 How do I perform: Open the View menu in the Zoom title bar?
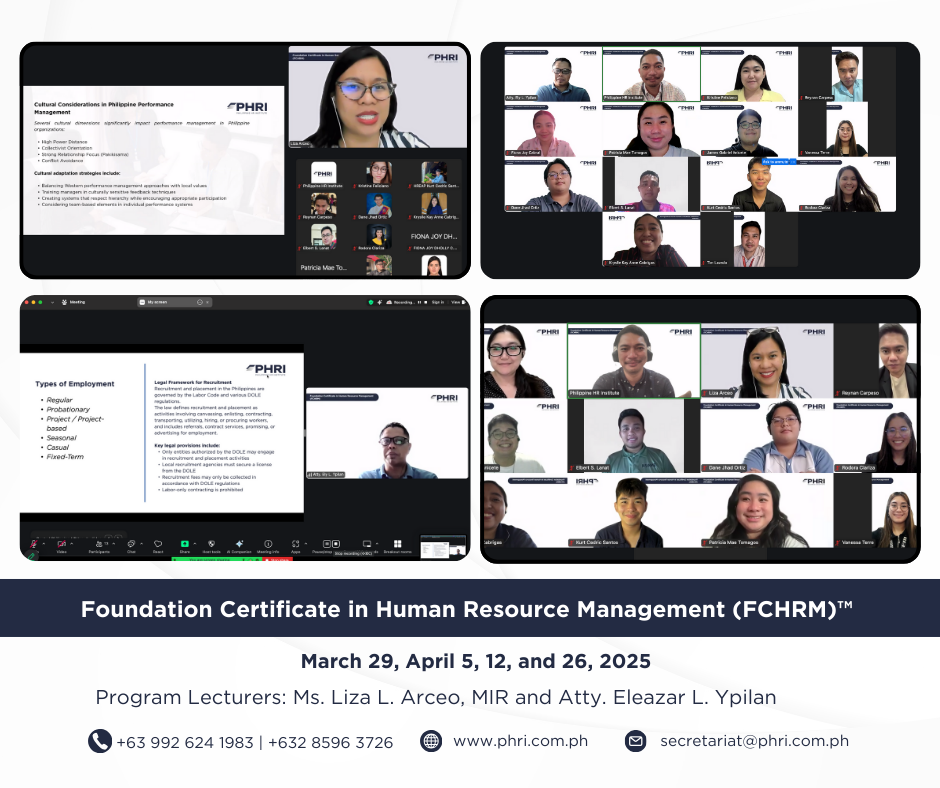point(457,302)
